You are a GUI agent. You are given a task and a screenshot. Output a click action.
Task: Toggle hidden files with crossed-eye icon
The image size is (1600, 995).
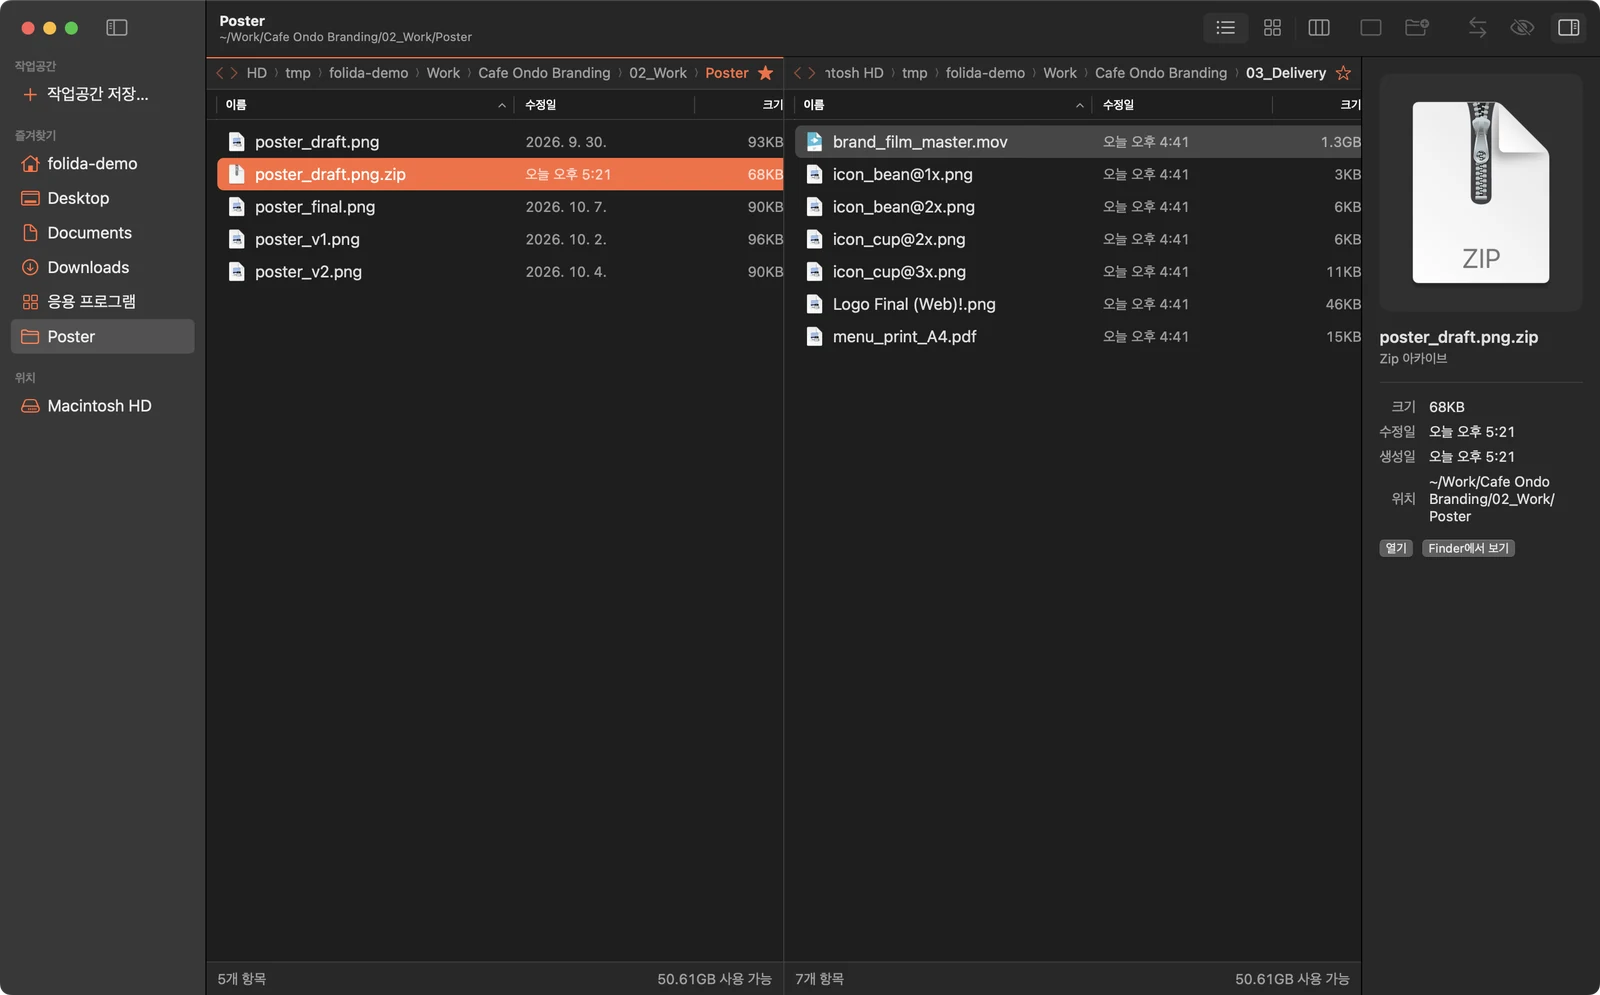[1522, 28]
